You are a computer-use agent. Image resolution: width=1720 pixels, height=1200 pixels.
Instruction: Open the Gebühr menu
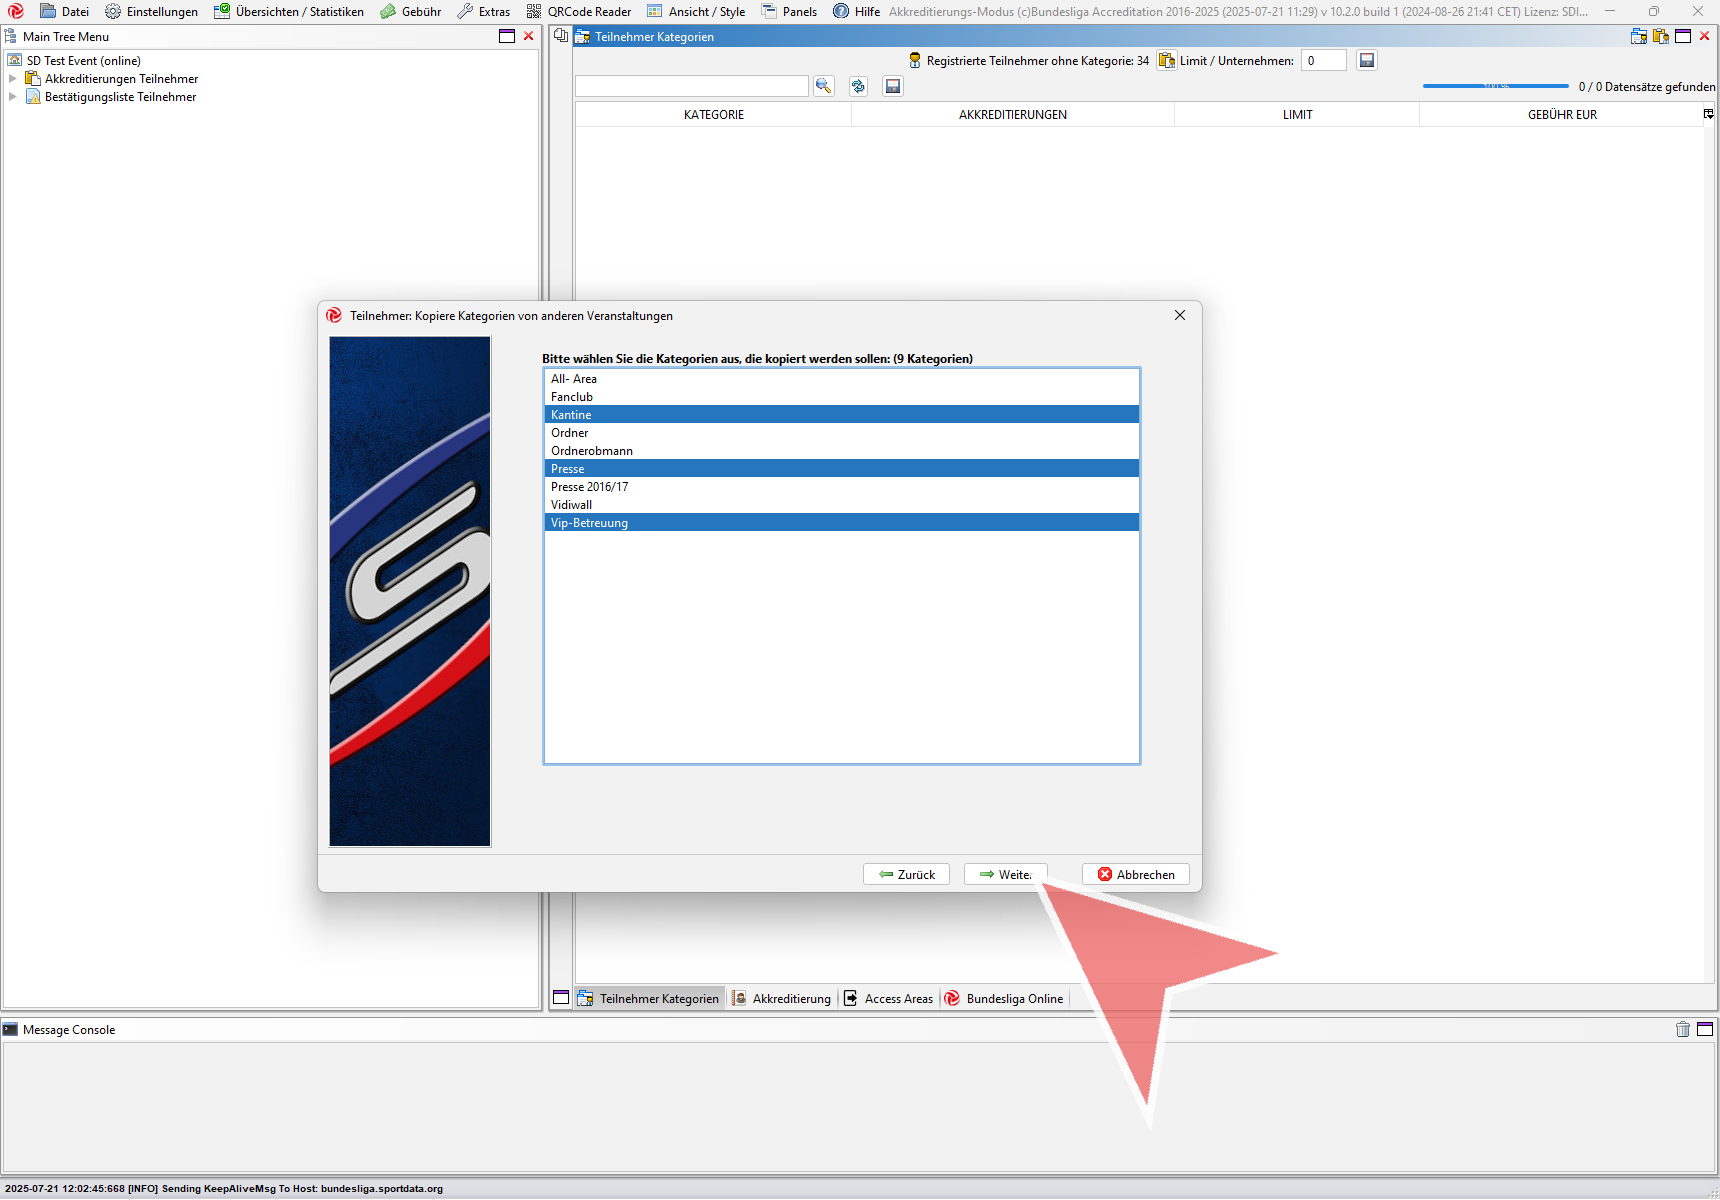(411, 11)
